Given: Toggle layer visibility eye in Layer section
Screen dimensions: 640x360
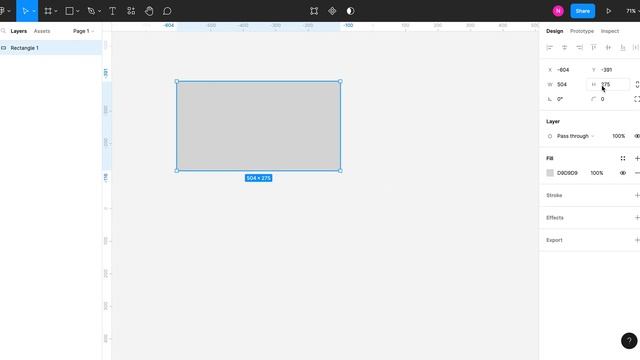Looking at the screenshot, I should [x=637, y=136].
